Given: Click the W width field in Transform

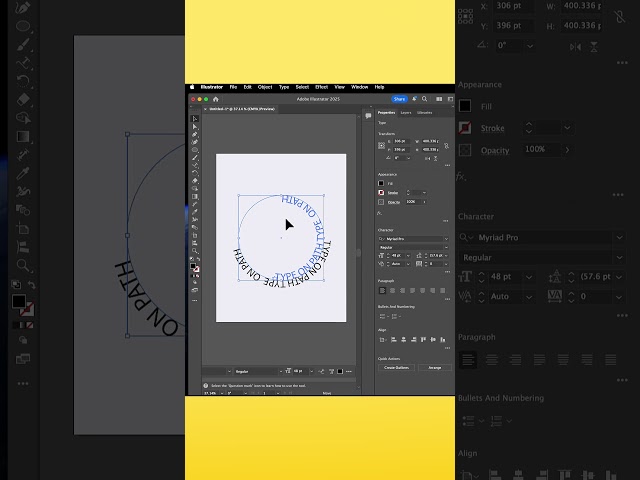Looking at the screenshot, I should coord(431,141).
